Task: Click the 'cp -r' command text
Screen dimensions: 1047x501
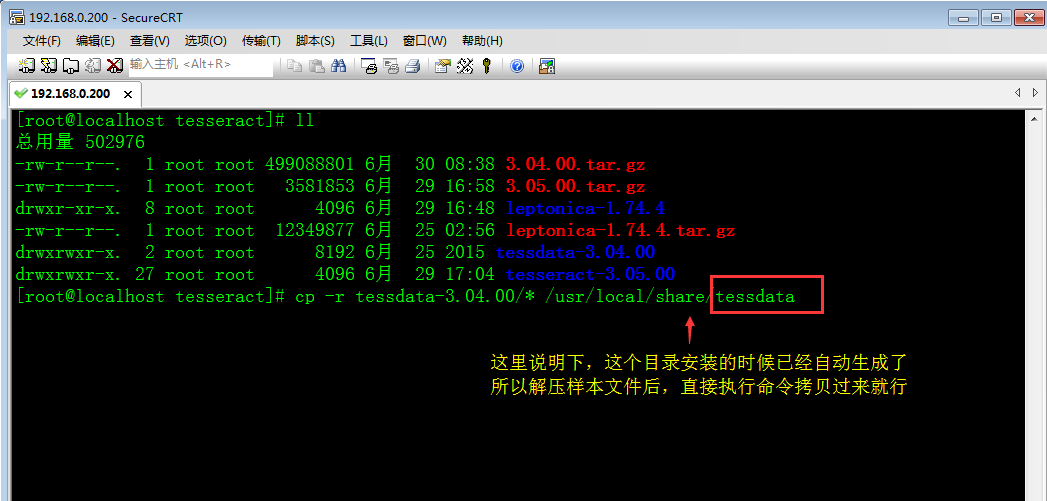Action: (x=320, y=297)
